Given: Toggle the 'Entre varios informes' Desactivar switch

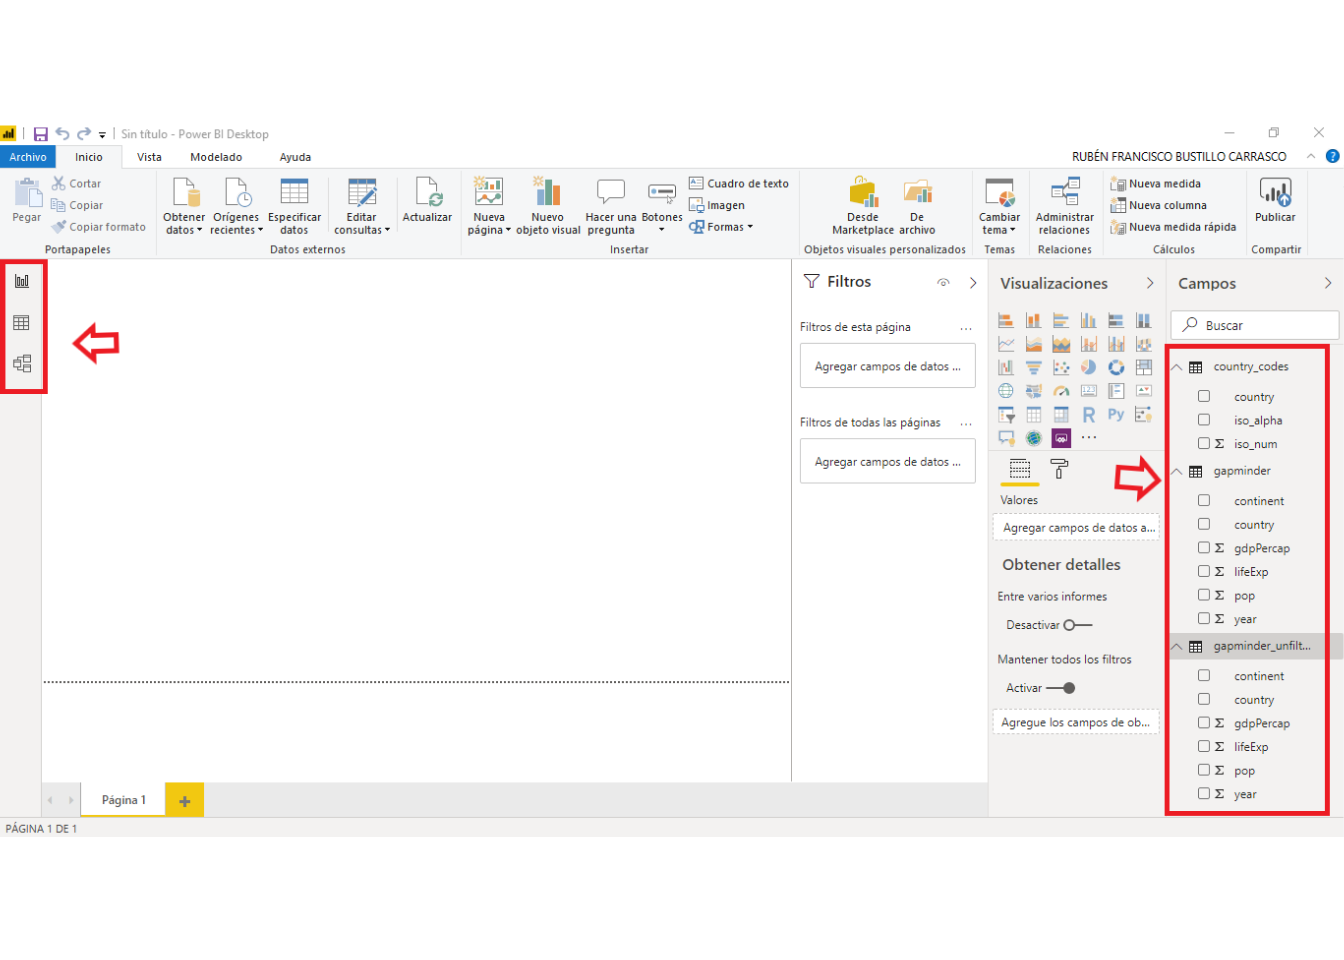Looking at the screenshot, I should point(1078,625).
